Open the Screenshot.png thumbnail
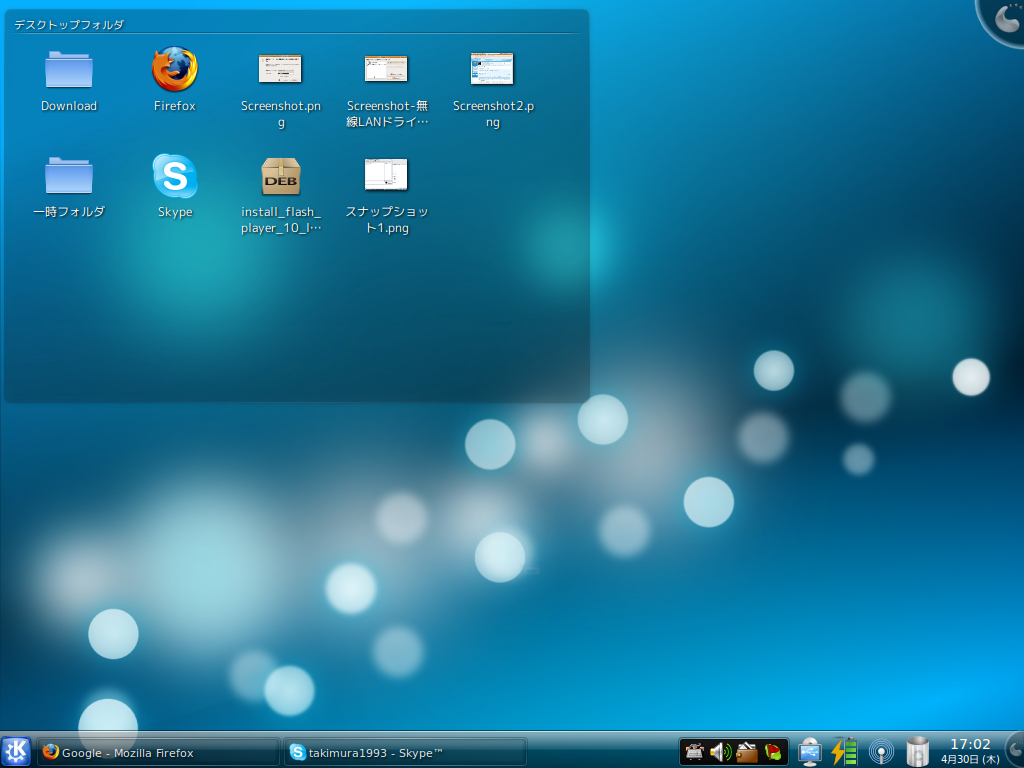This screenshot has width=1024, height=768. coord(280,69)
